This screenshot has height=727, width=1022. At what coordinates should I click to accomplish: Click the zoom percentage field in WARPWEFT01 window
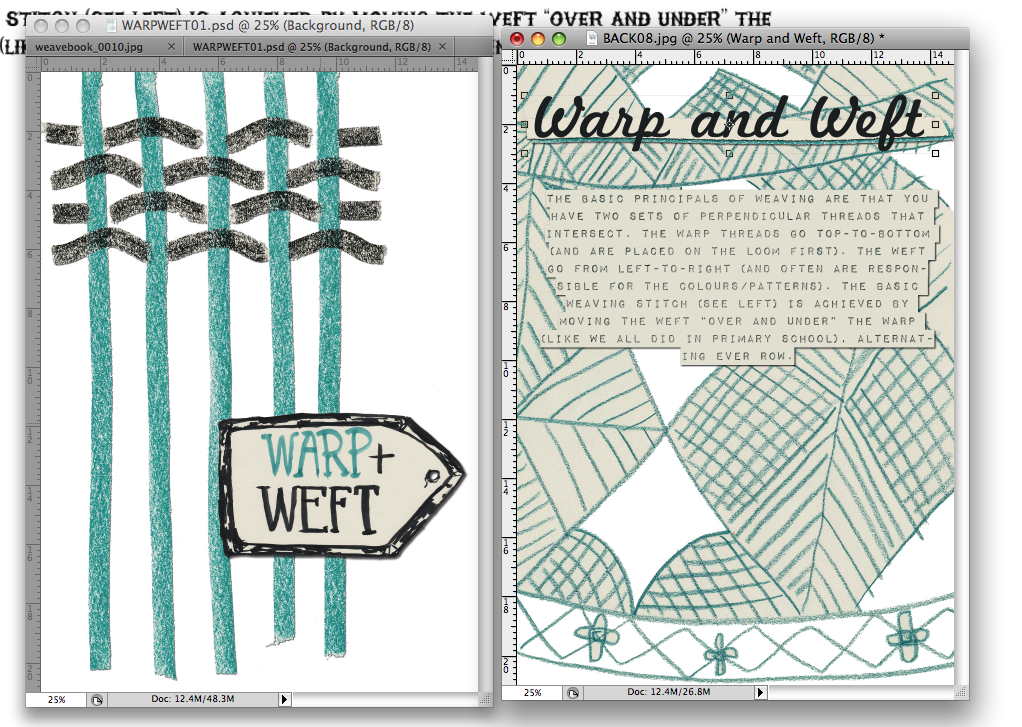point(57,699)
